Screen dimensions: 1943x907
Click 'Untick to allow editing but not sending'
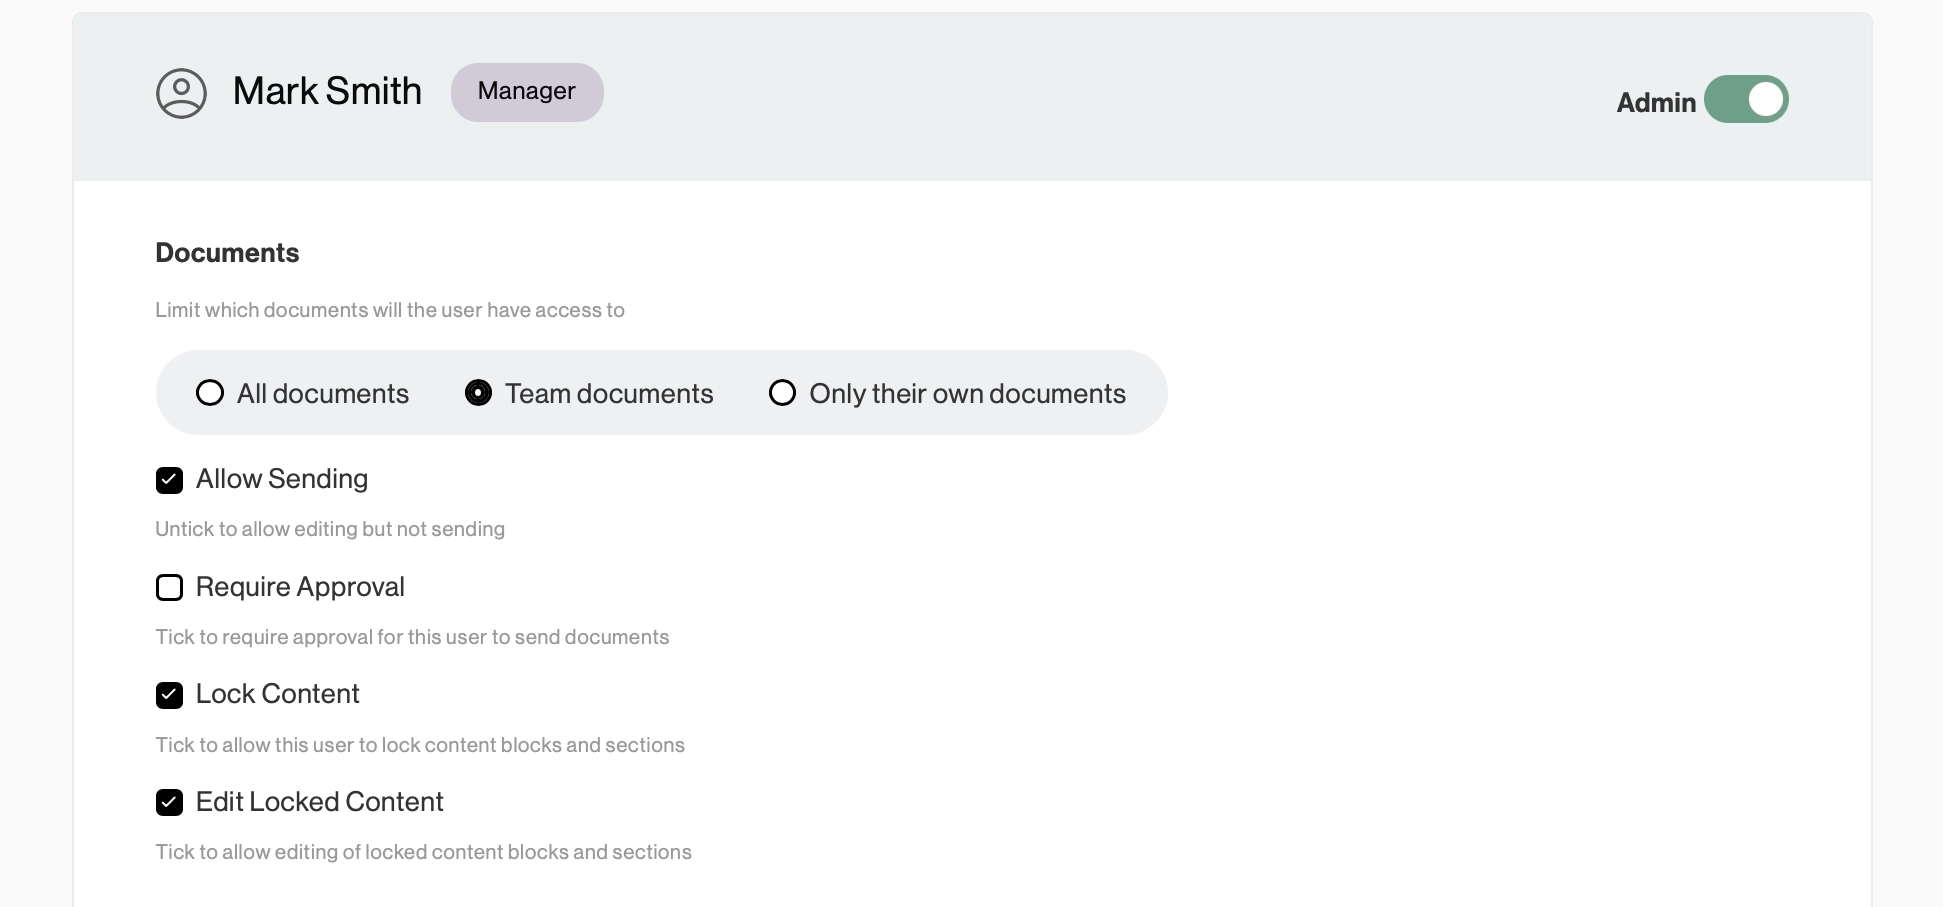tap(330, 529)
